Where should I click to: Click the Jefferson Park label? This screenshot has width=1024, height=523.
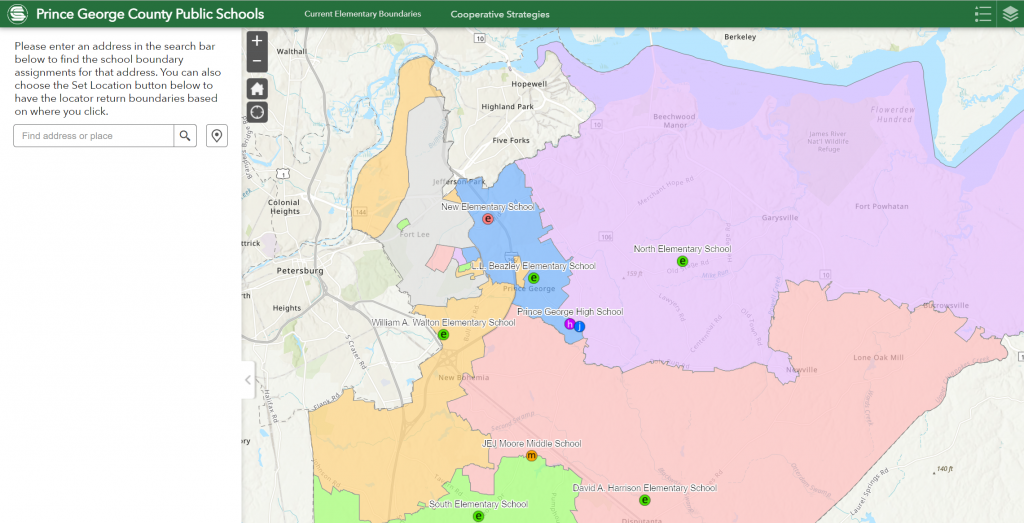tap(459, 182)
